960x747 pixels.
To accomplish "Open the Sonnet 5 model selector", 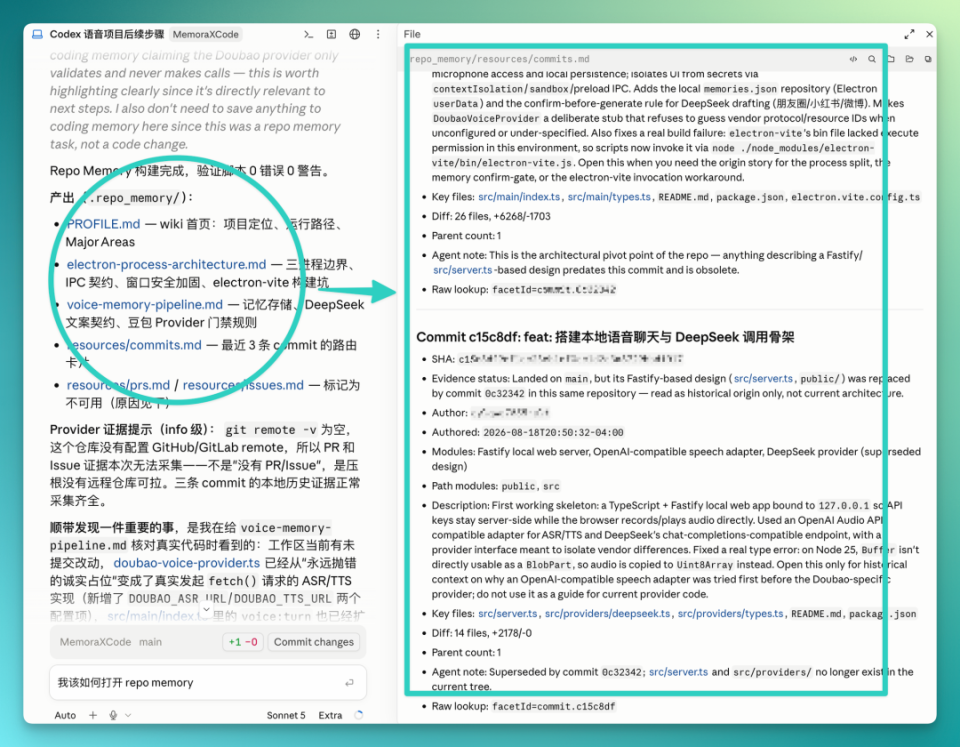I will tap(286, 715).
